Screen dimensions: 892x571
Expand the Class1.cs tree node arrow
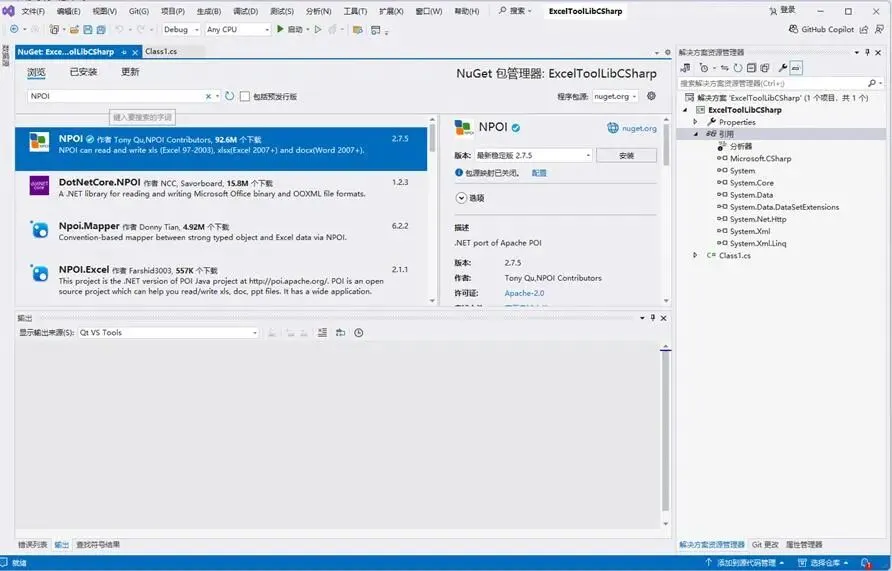(695, 255)
